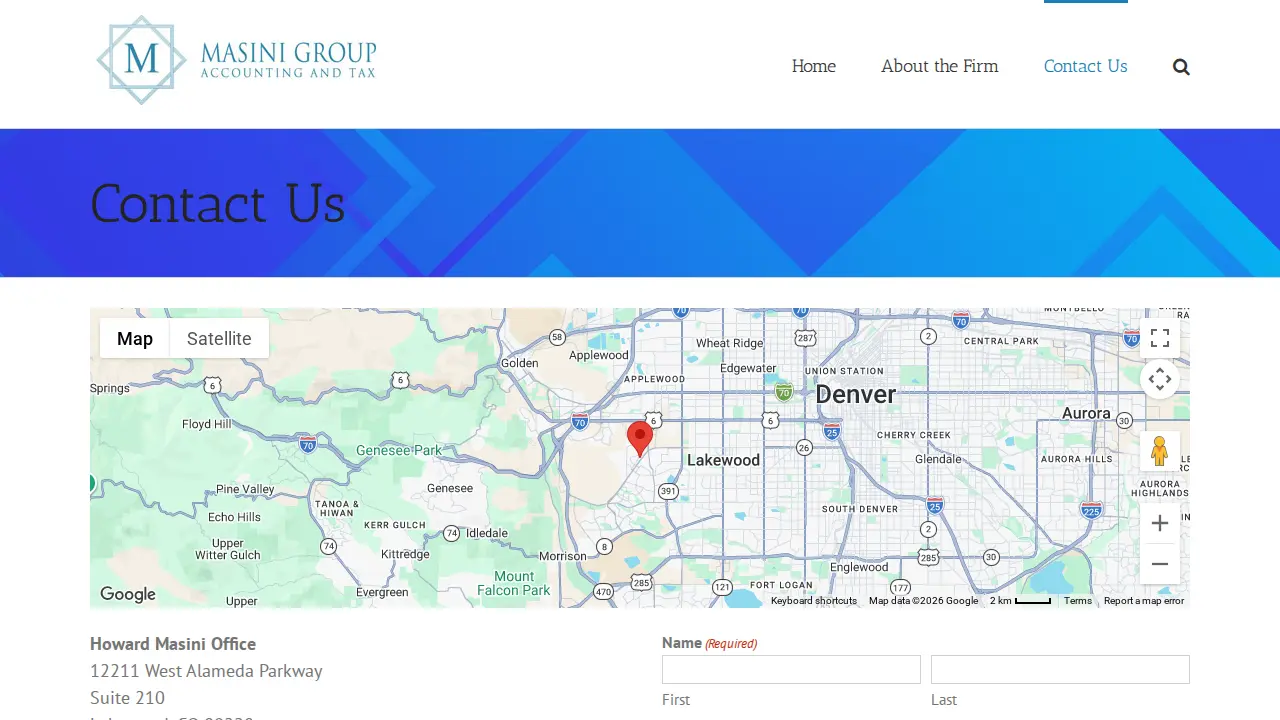Click the Idledale map label
Screen dimensions: 1280x720
tap(487, 533)
